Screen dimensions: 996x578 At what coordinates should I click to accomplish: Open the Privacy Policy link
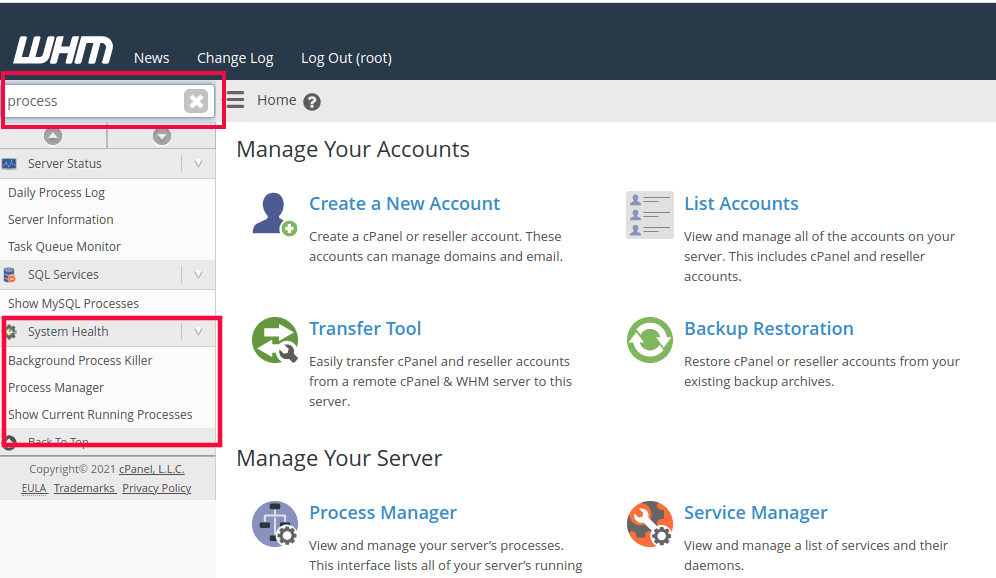click(x=156, y=488)
